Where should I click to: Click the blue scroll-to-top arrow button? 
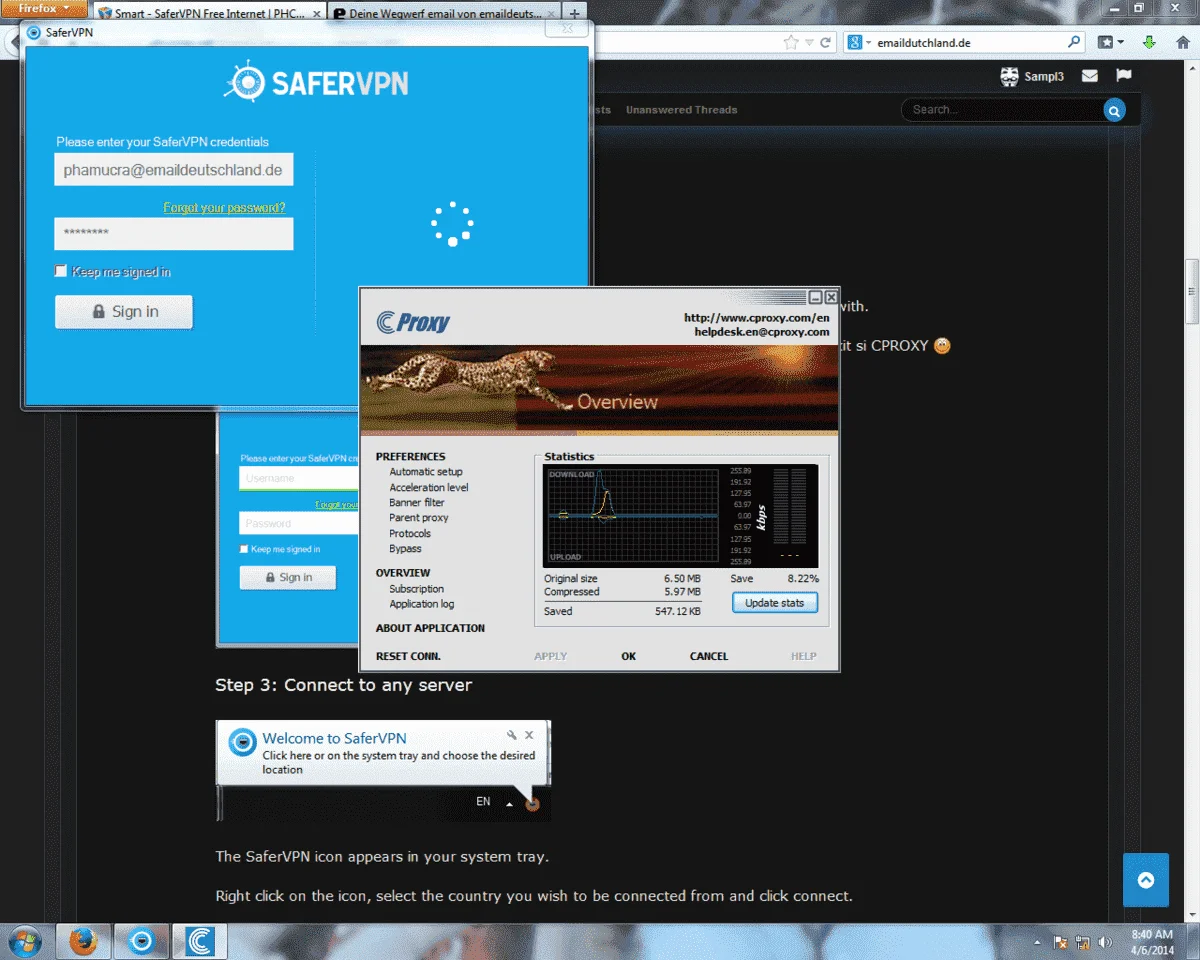click(x=1146, y=880)
